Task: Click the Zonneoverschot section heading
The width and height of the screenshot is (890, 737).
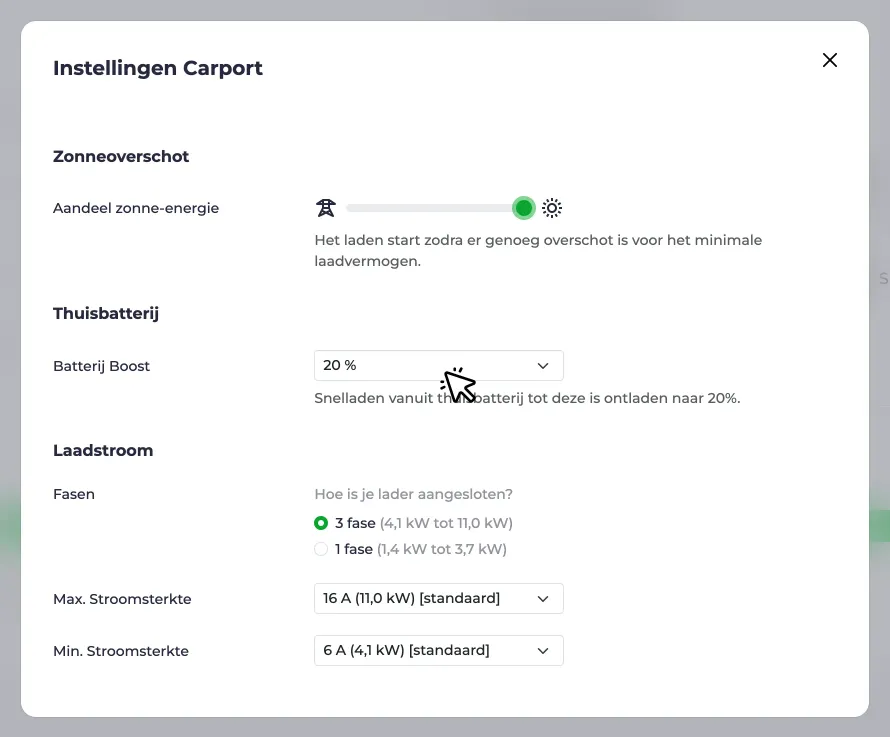Action: tap(121, 156)
